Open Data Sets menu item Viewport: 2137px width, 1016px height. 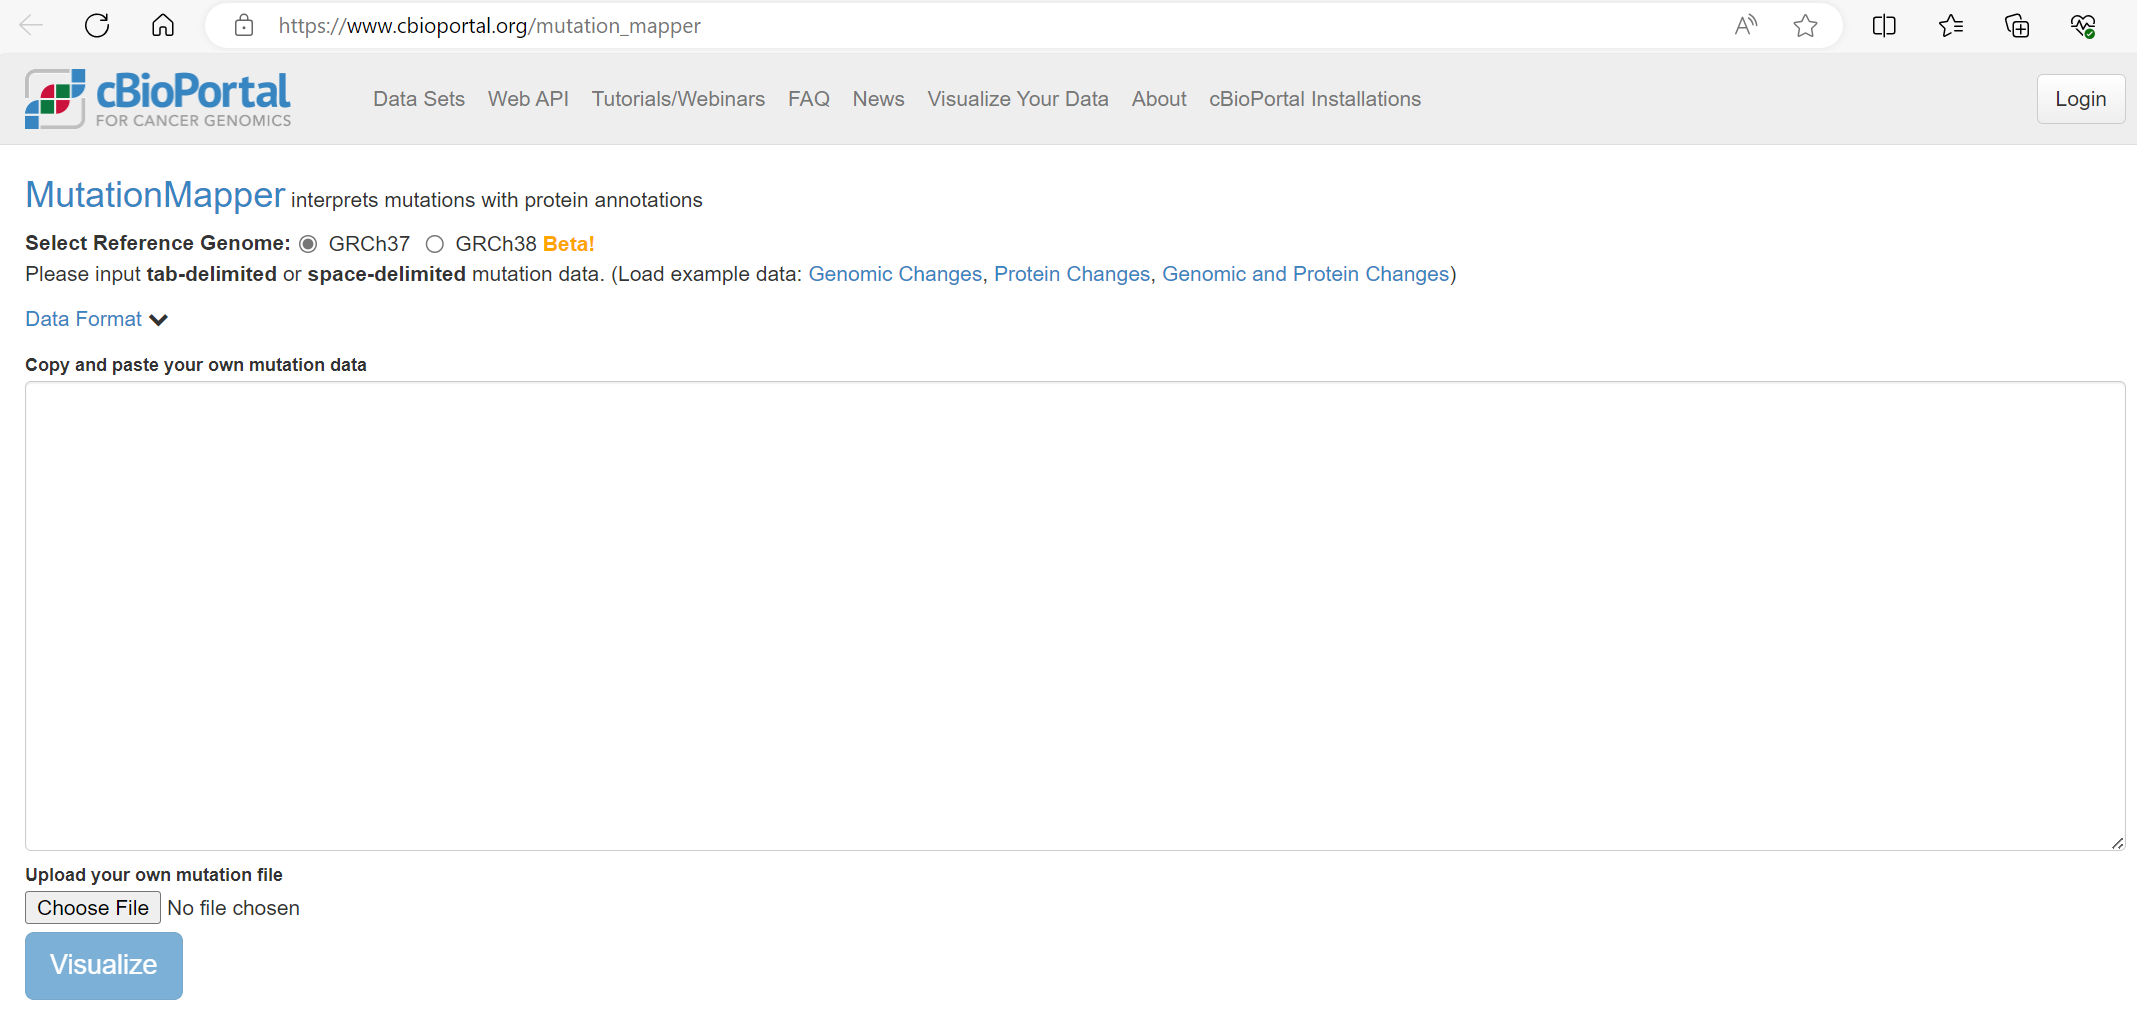pos(419,99)
